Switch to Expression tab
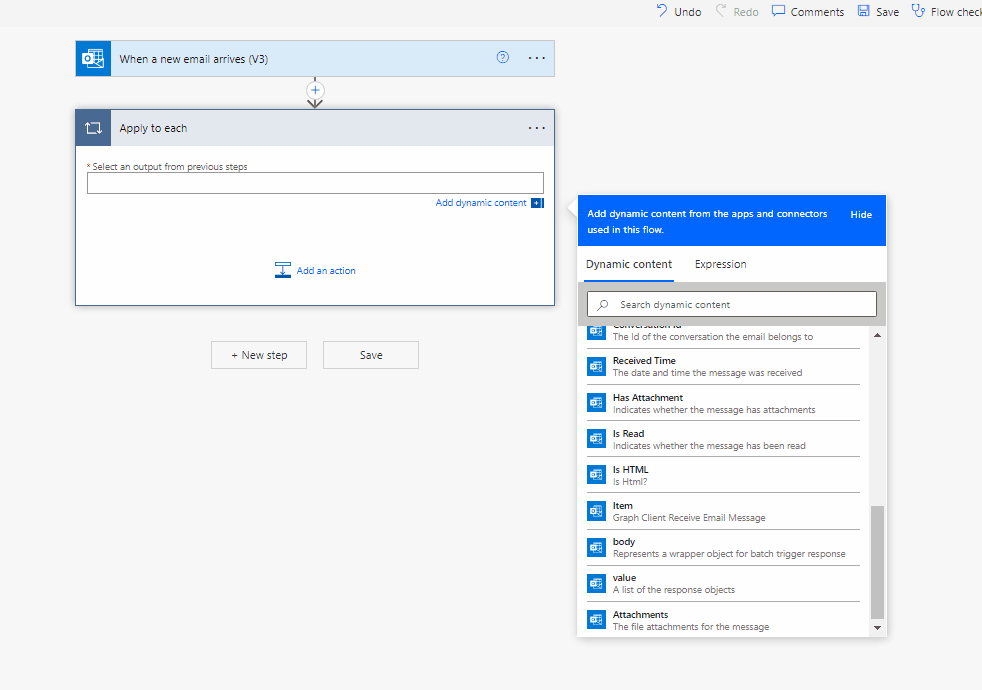The image size is (982, 690). pos(720,264)
